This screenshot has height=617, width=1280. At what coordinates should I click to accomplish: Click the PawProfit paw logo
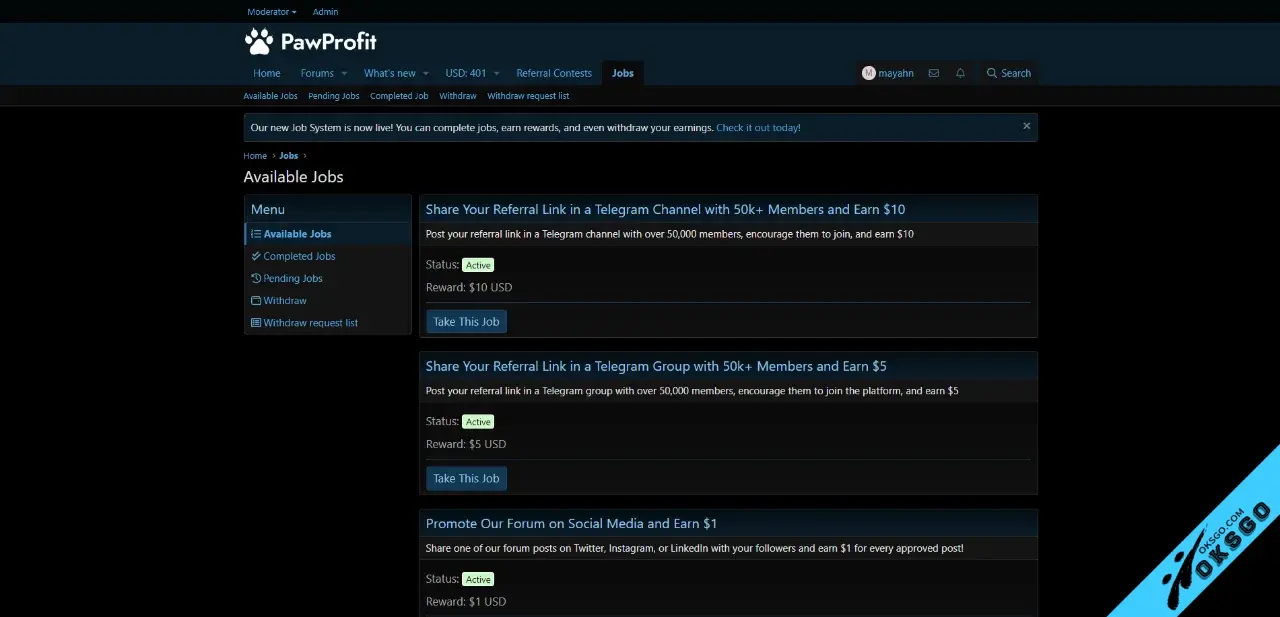(310, 42)
